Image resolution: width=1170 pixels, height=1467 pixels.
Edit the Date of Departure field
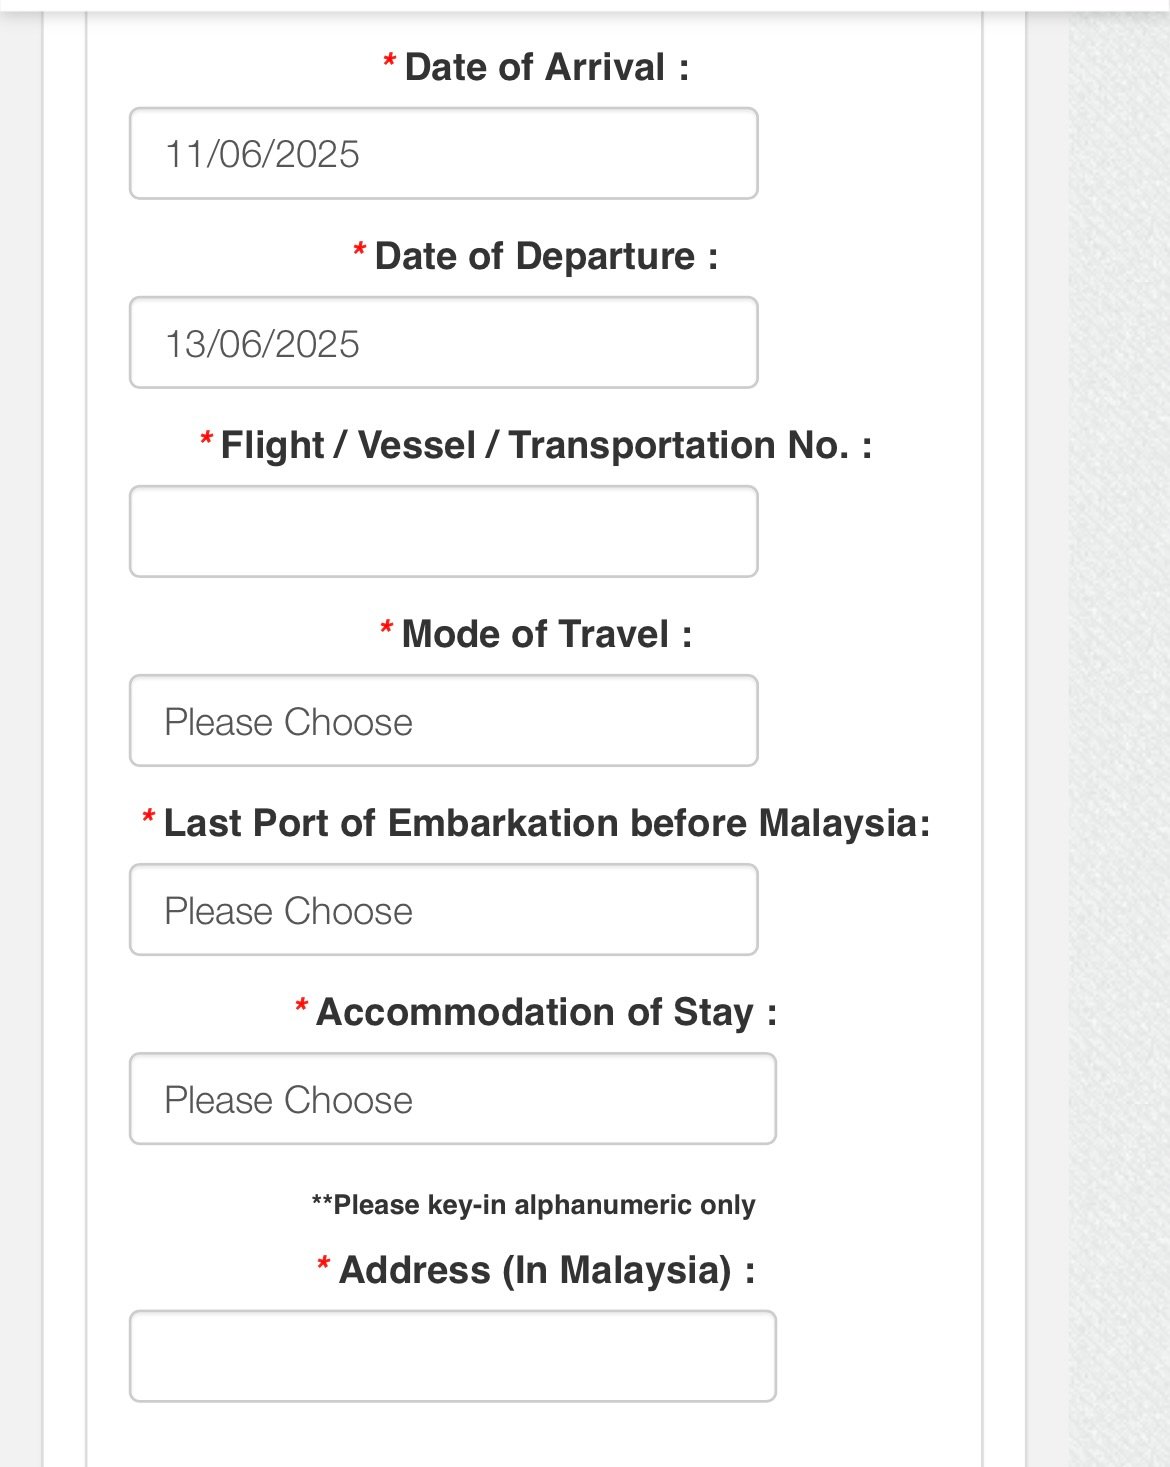[443, 343]
